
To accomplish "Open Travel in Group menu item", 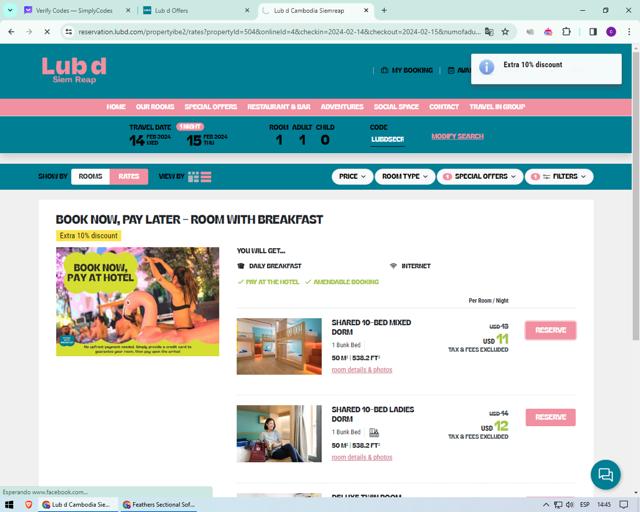I will 497,107.
